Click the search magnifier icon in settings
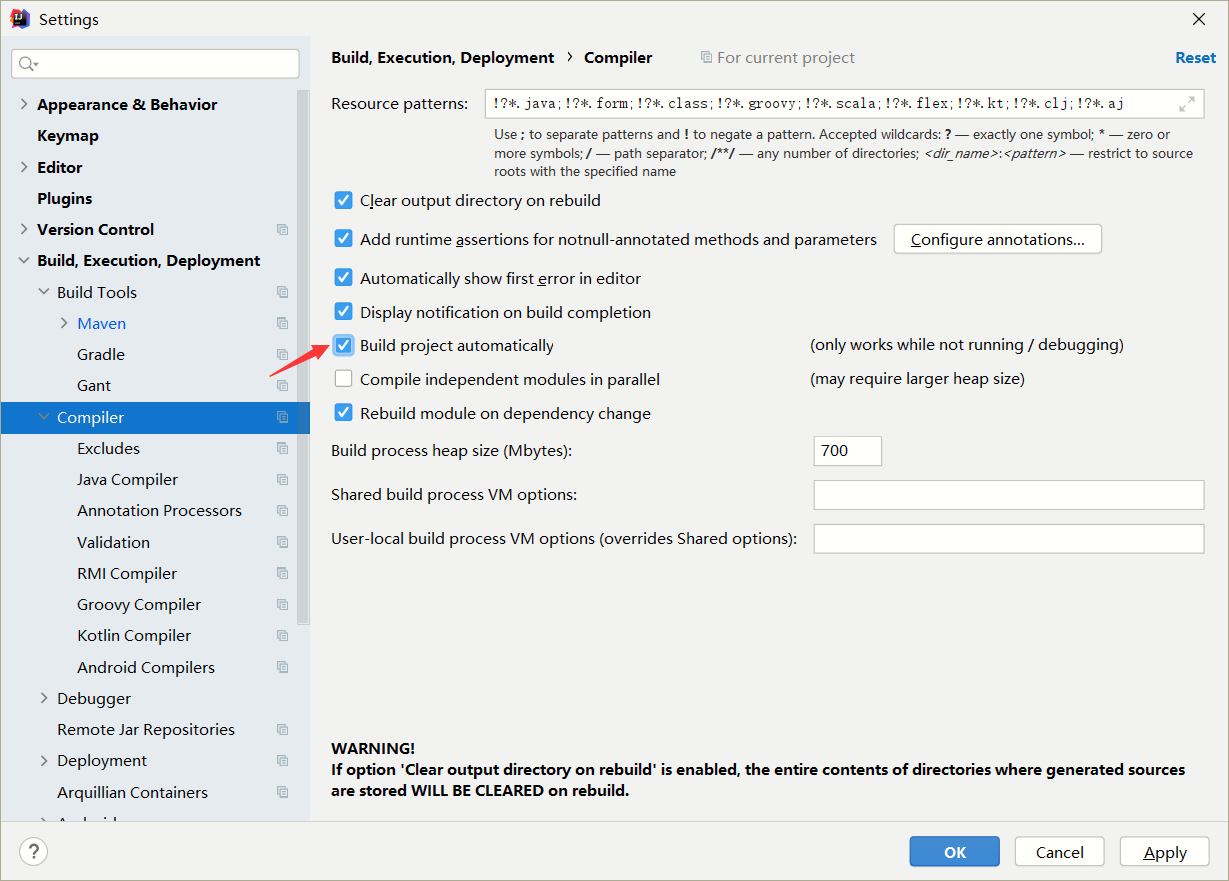 [x=27, y=64]
